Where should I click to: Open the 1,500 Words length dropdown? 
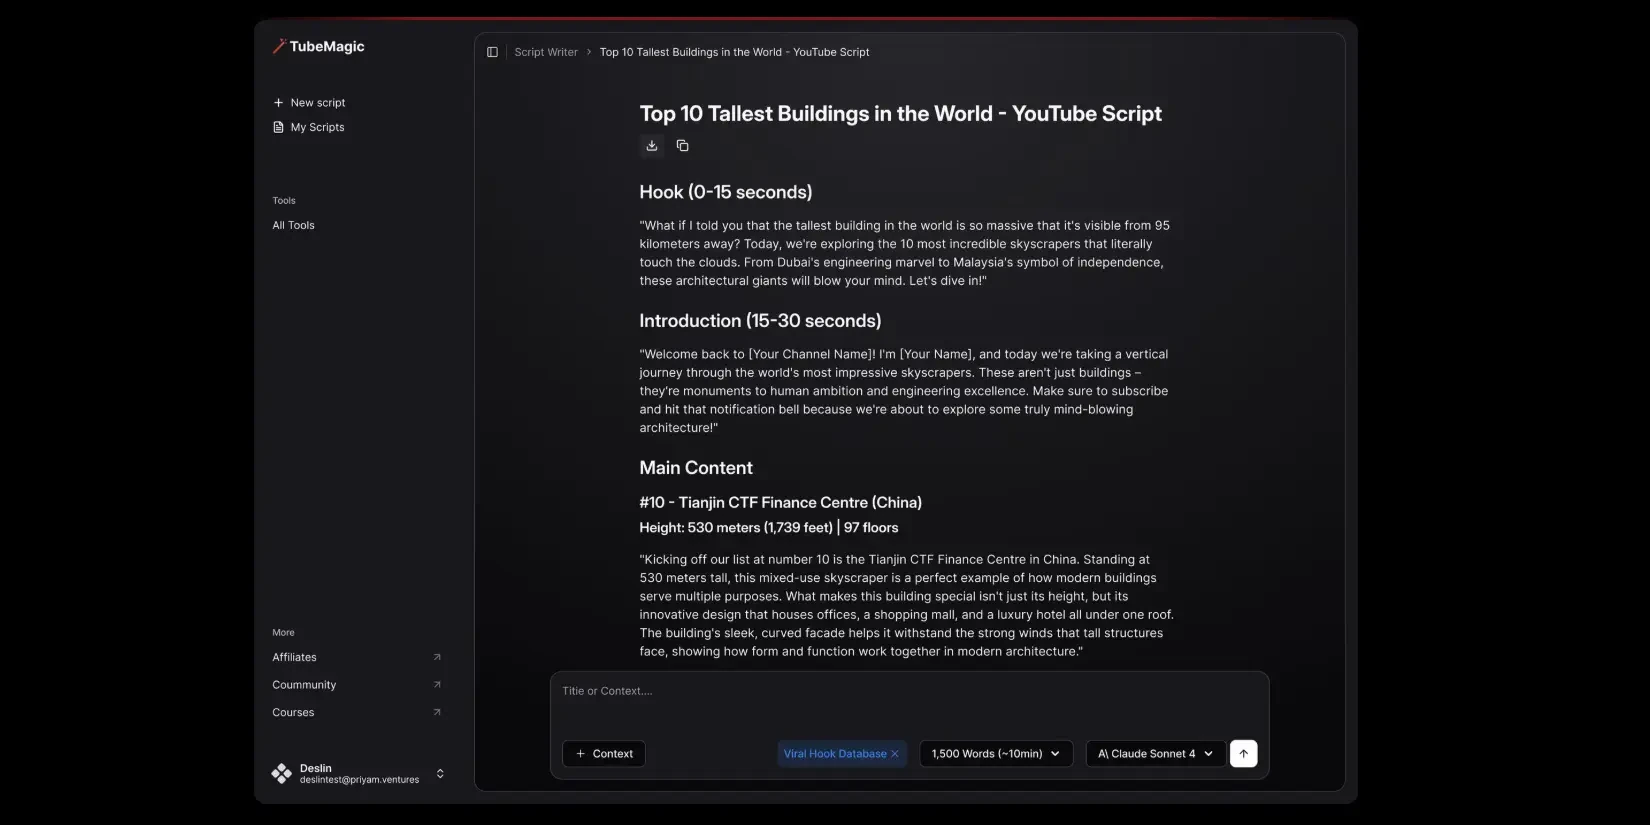pos(996,754)
